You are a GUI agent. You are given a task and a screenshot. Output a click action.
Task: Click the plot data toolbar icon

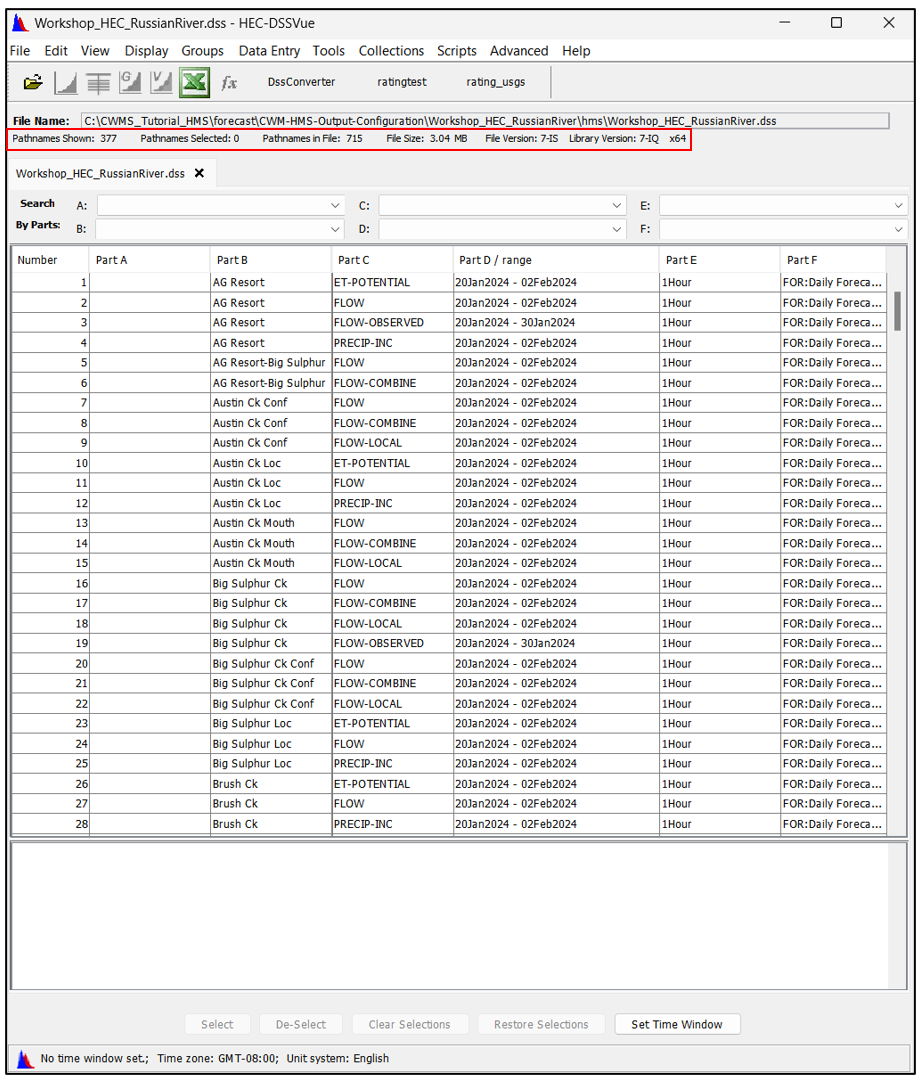(x=65, y=83)
